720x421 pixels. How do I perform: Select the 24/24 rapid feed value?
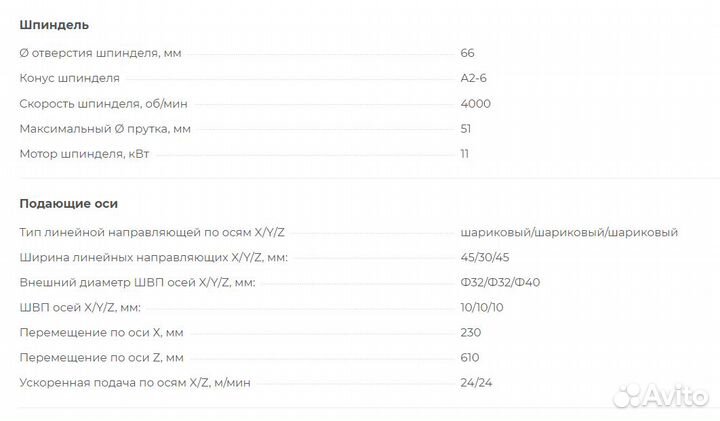tap(475, 382)
